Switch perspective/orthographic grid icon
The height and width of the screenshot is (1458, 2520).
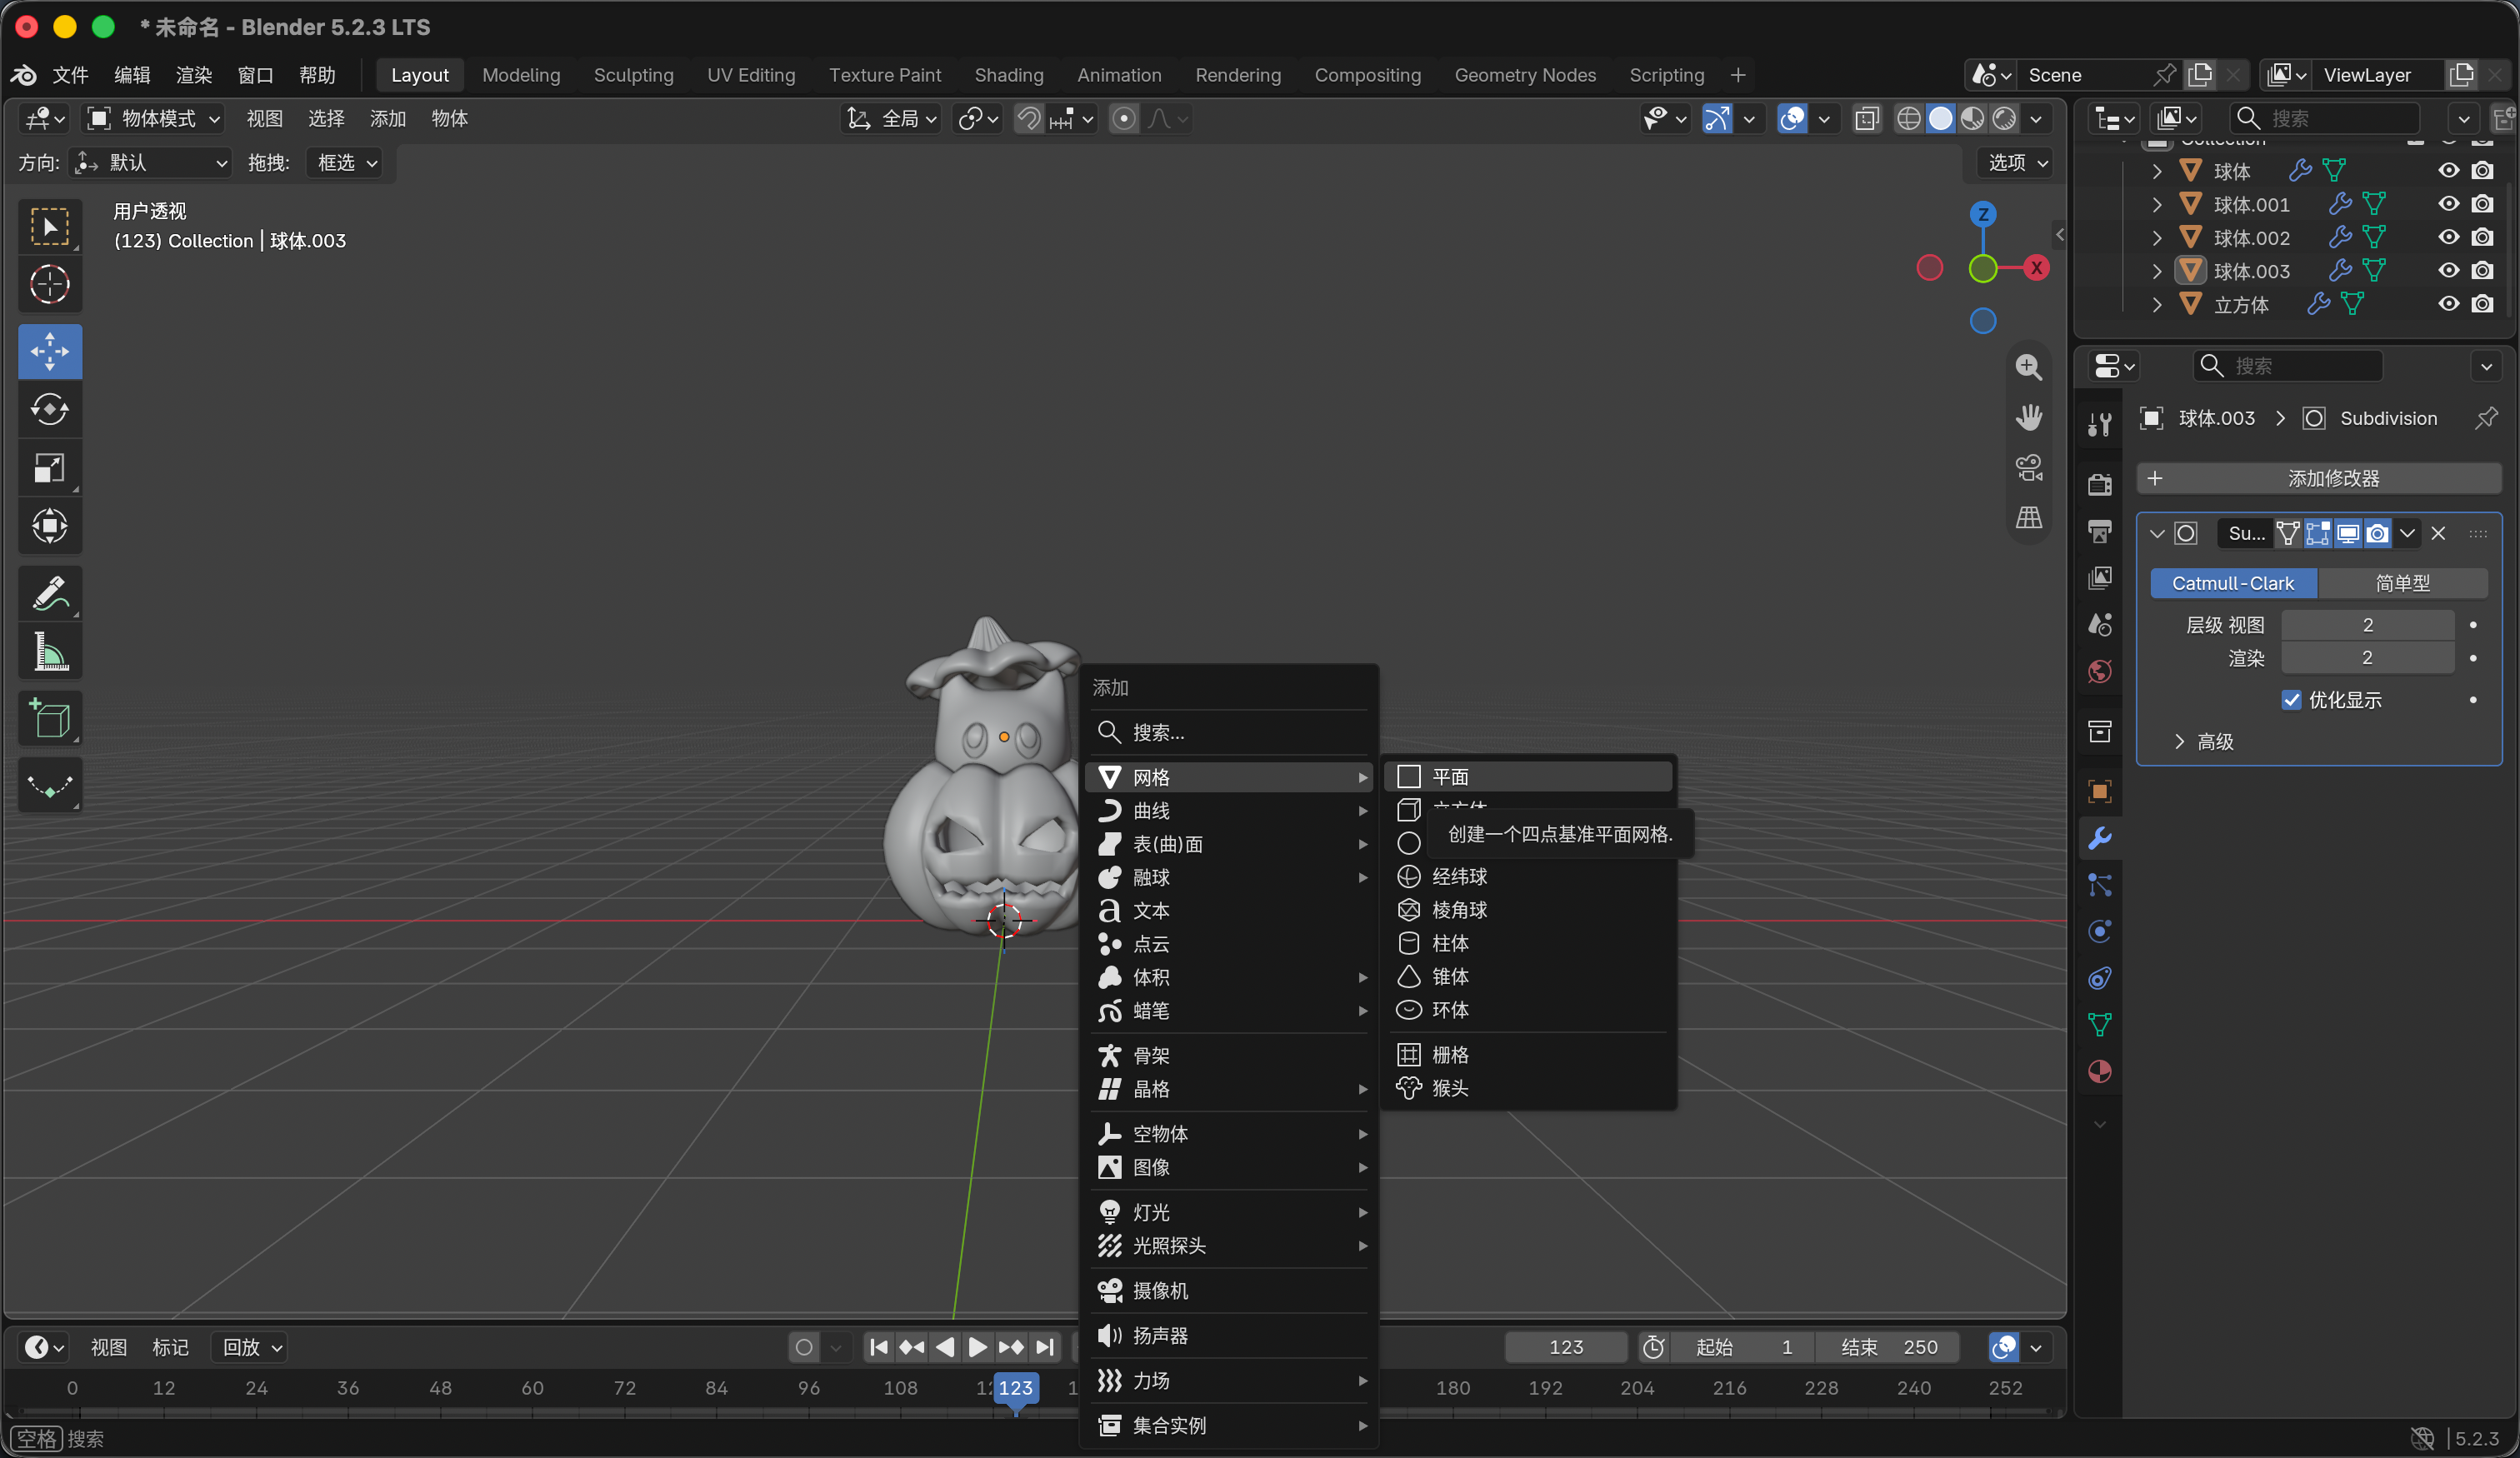tap(2028, 517)
